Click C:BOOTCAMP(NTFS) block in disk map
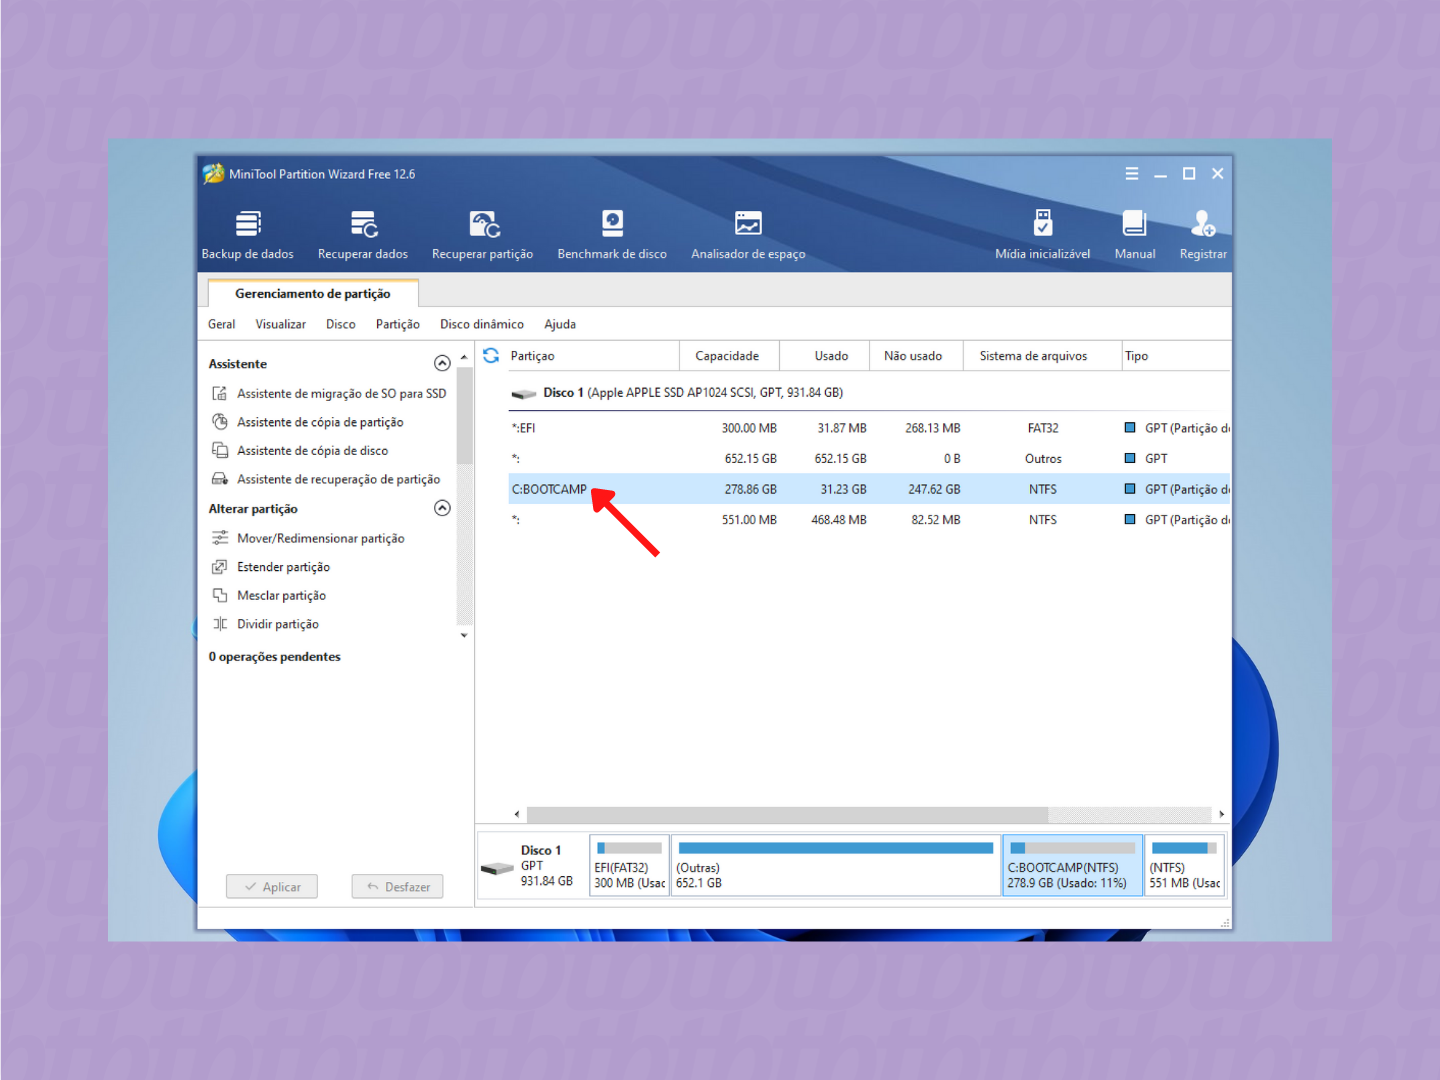 (1072, 866)
